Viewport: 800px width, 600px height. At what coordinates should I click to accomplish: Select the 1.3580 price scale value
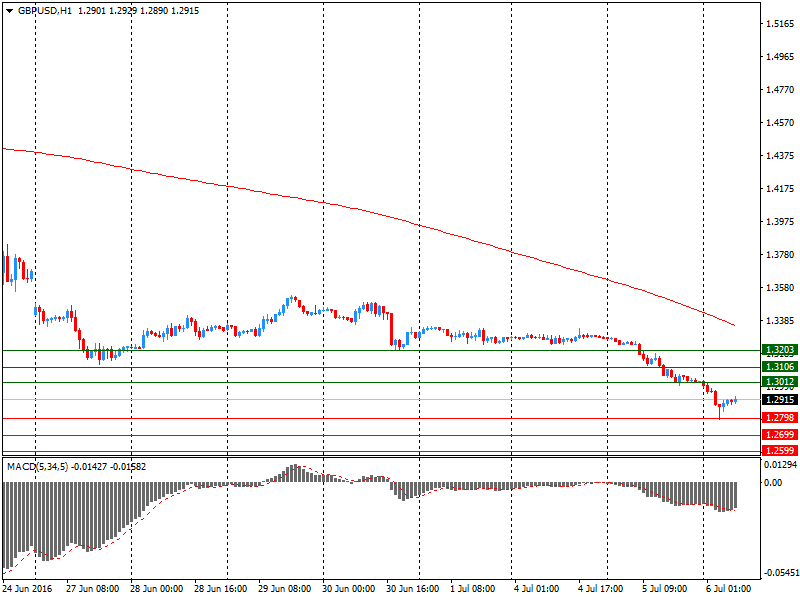(x=780, y=288)
